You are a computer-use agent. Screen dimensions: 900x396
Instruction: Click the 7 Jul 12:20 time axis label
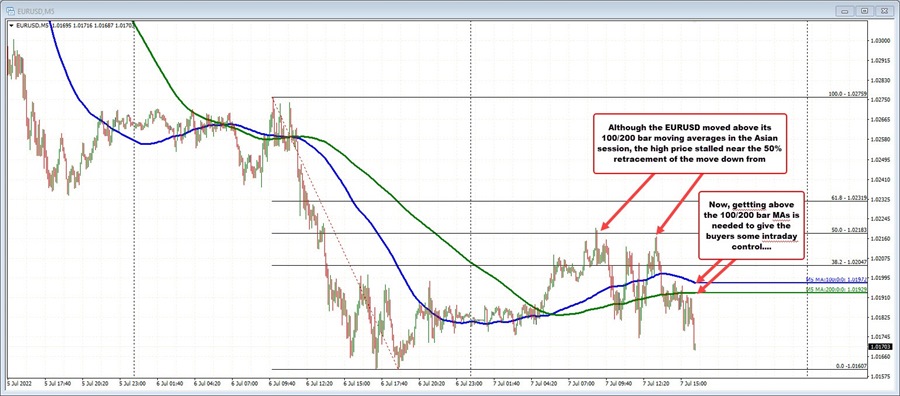tap(657, 382)
